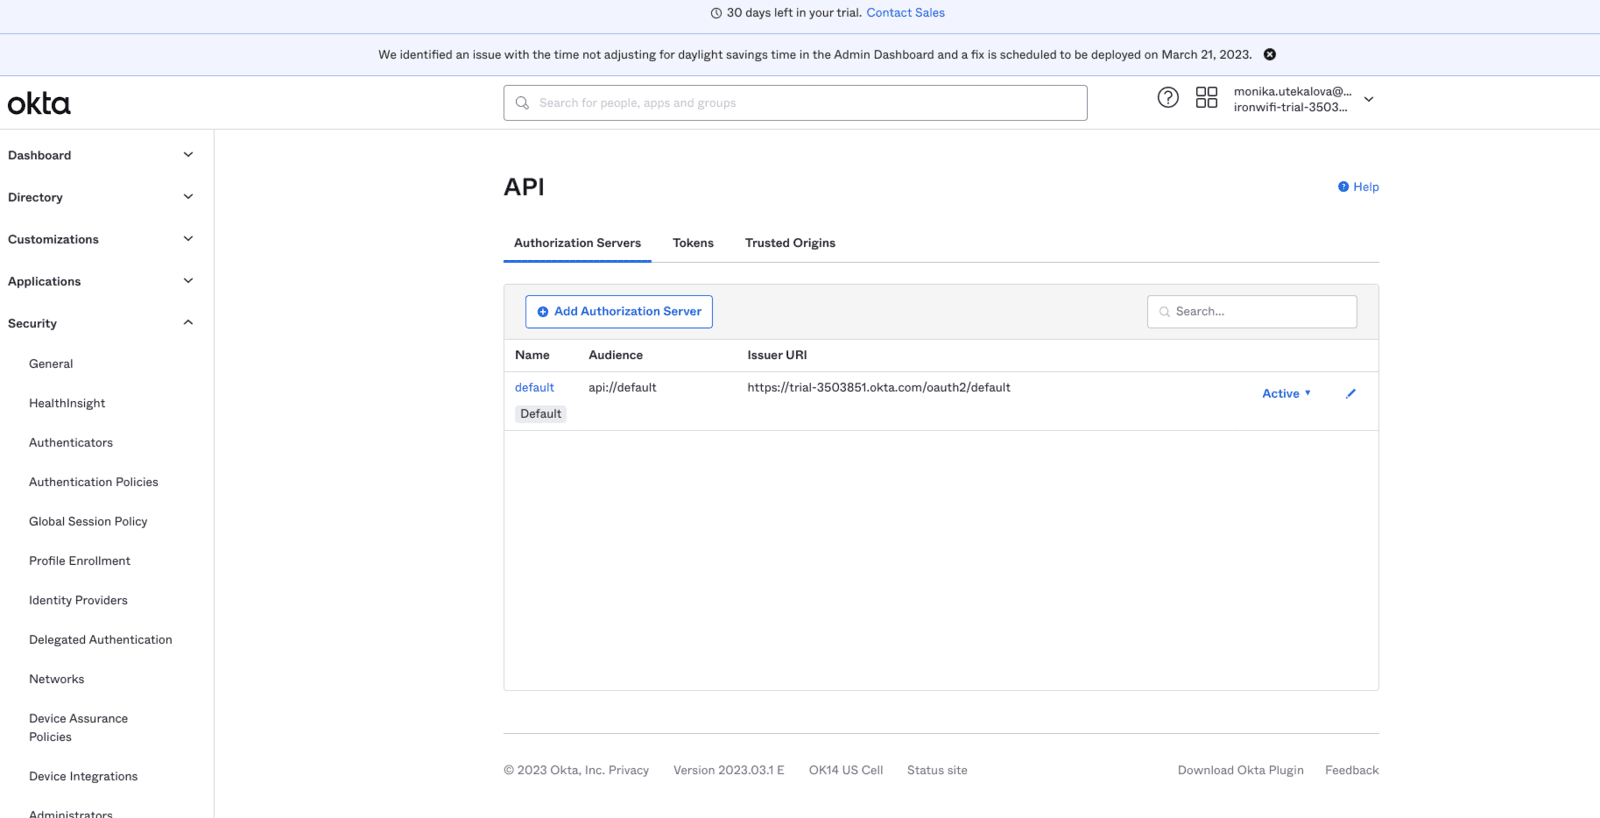The width and height of the screenshot is (1600, 818).
Task: Expand the Directory menu section
Action: pyautogui.click(x=188, y=197)
